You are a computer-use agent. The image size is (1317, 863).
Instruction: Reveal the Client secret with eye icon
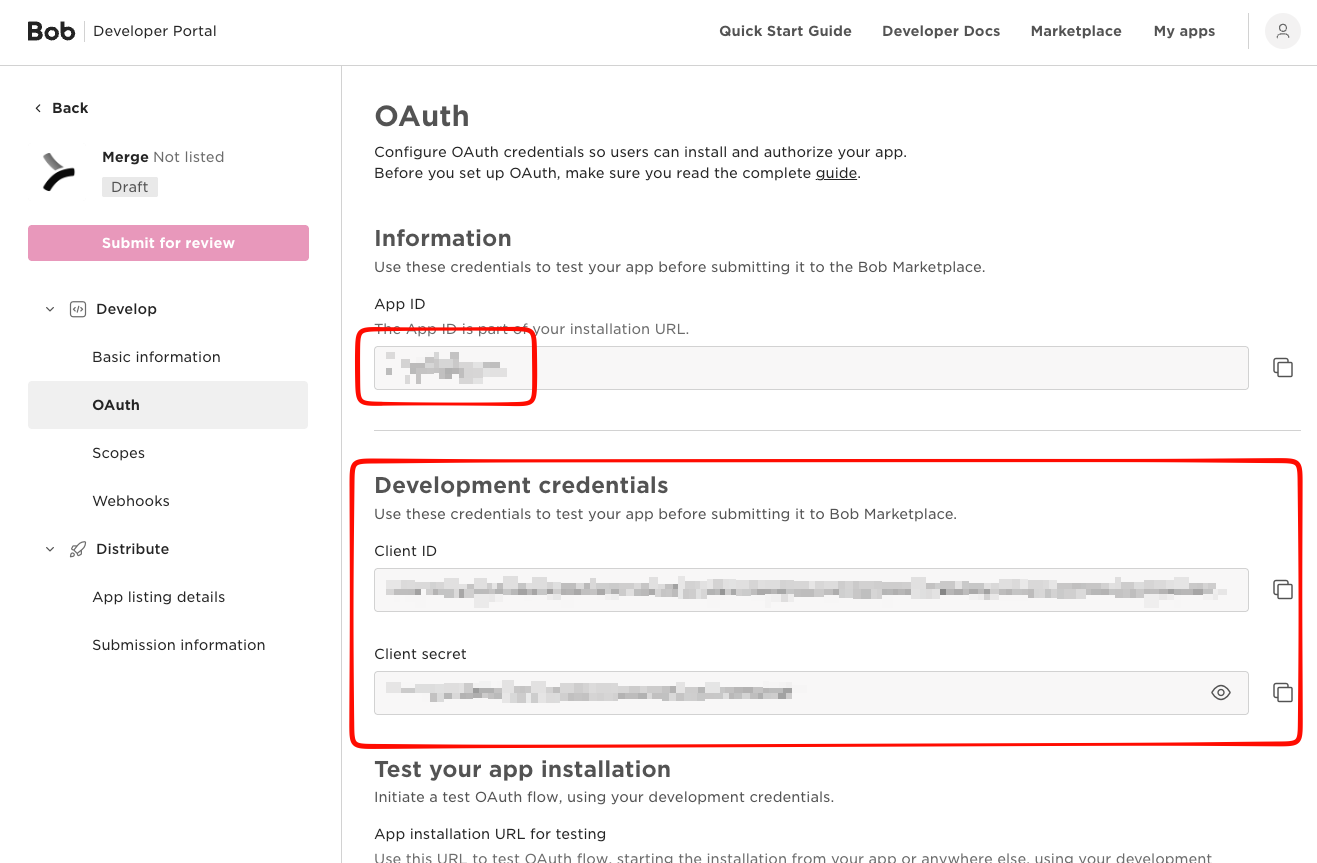coord(1220,692)
